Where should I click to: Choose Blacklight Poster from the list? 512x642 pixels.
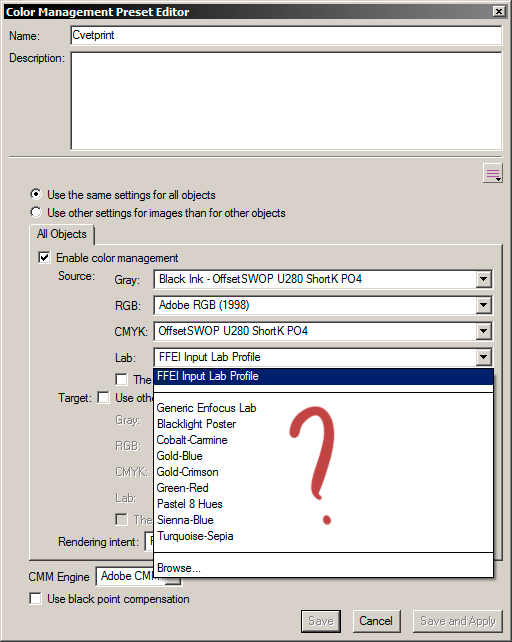pos(323,424)
